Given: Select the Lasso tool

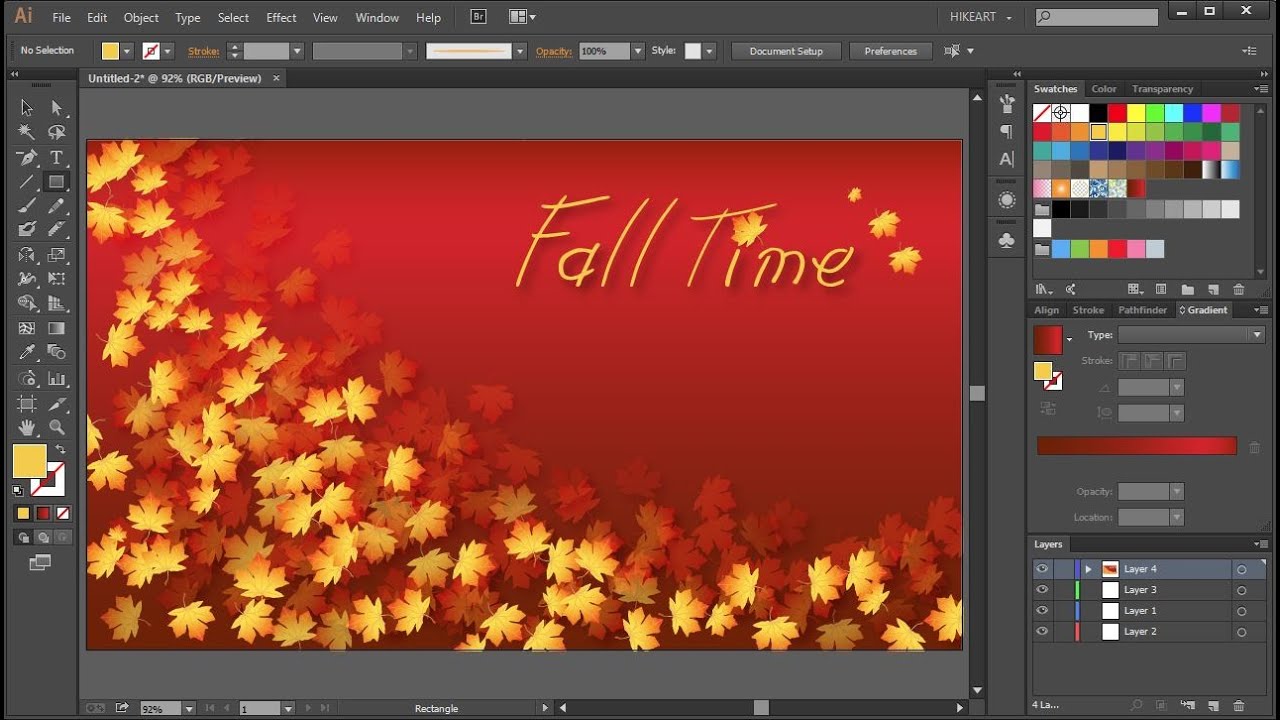Looking at the screenshot, I should pyautogui.click(x=57, y=132).
